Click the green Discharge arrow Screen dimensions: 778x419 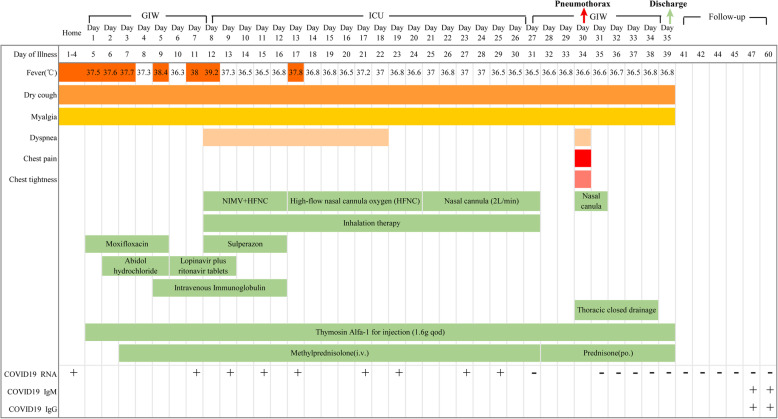669,15
